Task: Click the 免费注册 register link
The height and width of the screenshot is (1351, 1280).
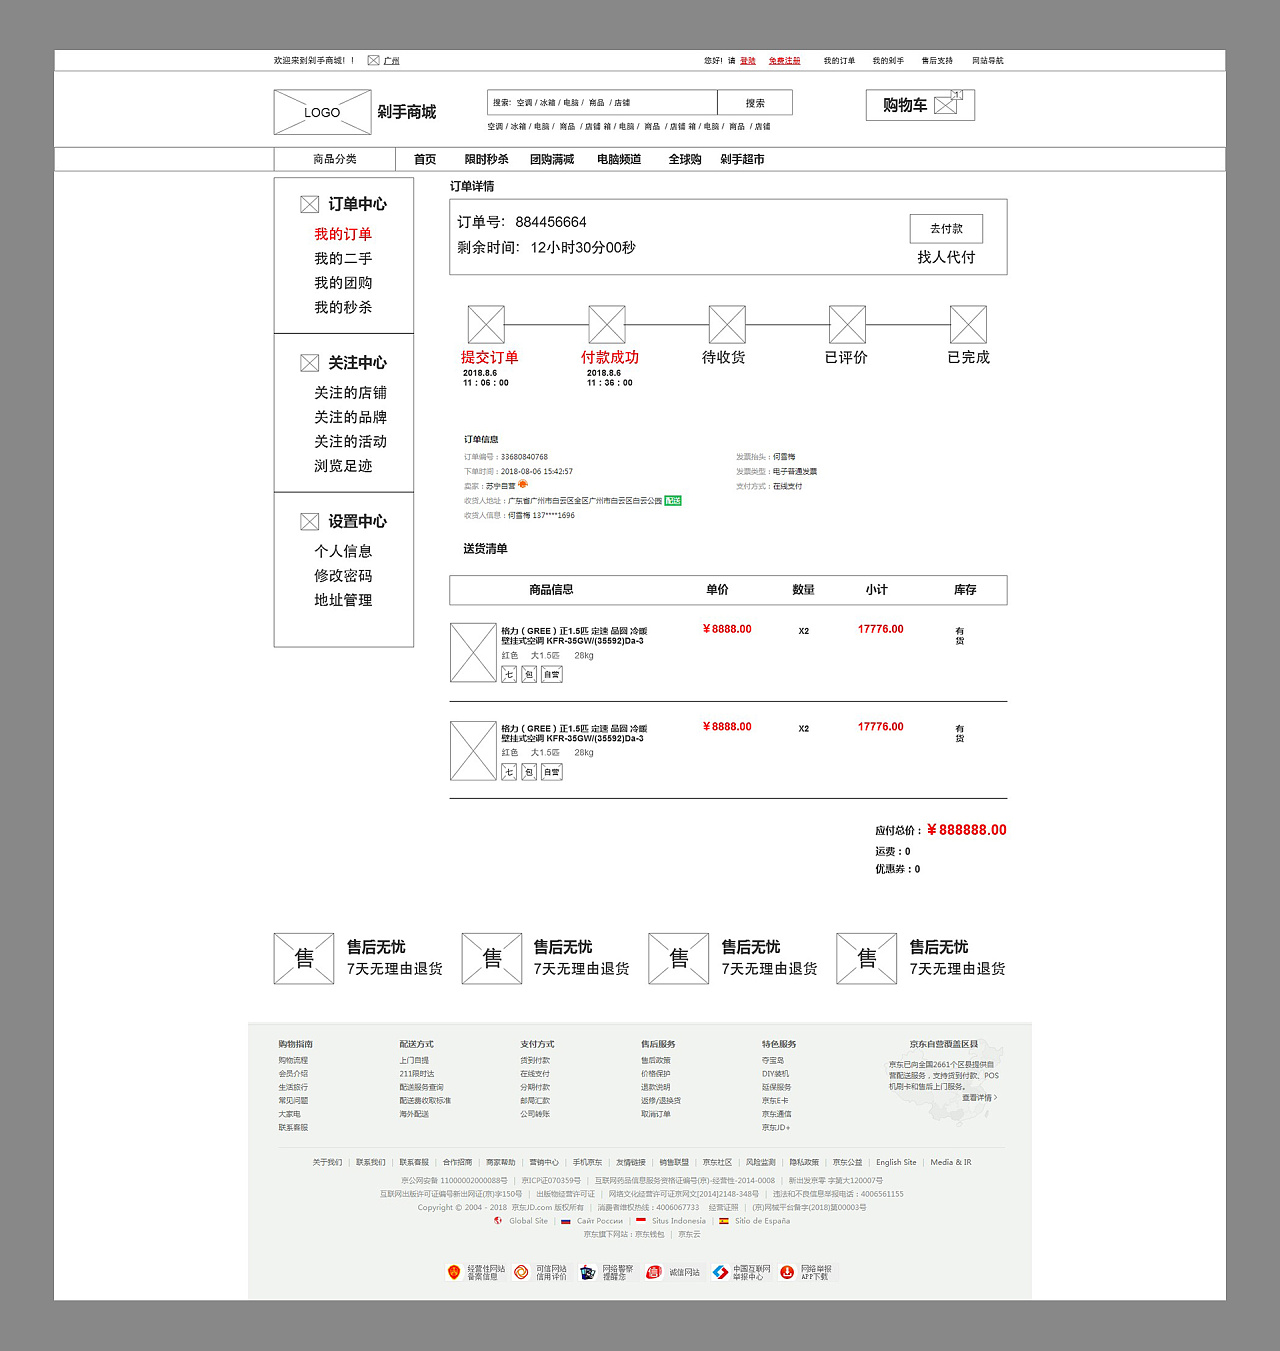Action: click(785, 61)
